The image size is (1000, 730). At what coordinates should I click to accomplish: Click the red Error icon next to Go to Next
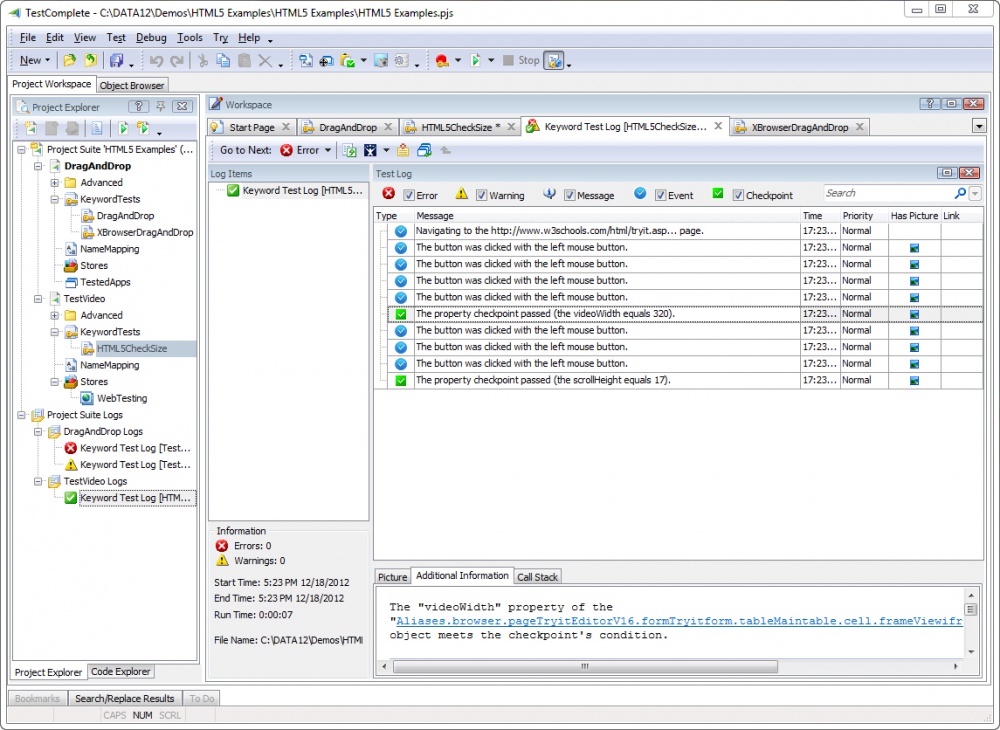[287, 150]
